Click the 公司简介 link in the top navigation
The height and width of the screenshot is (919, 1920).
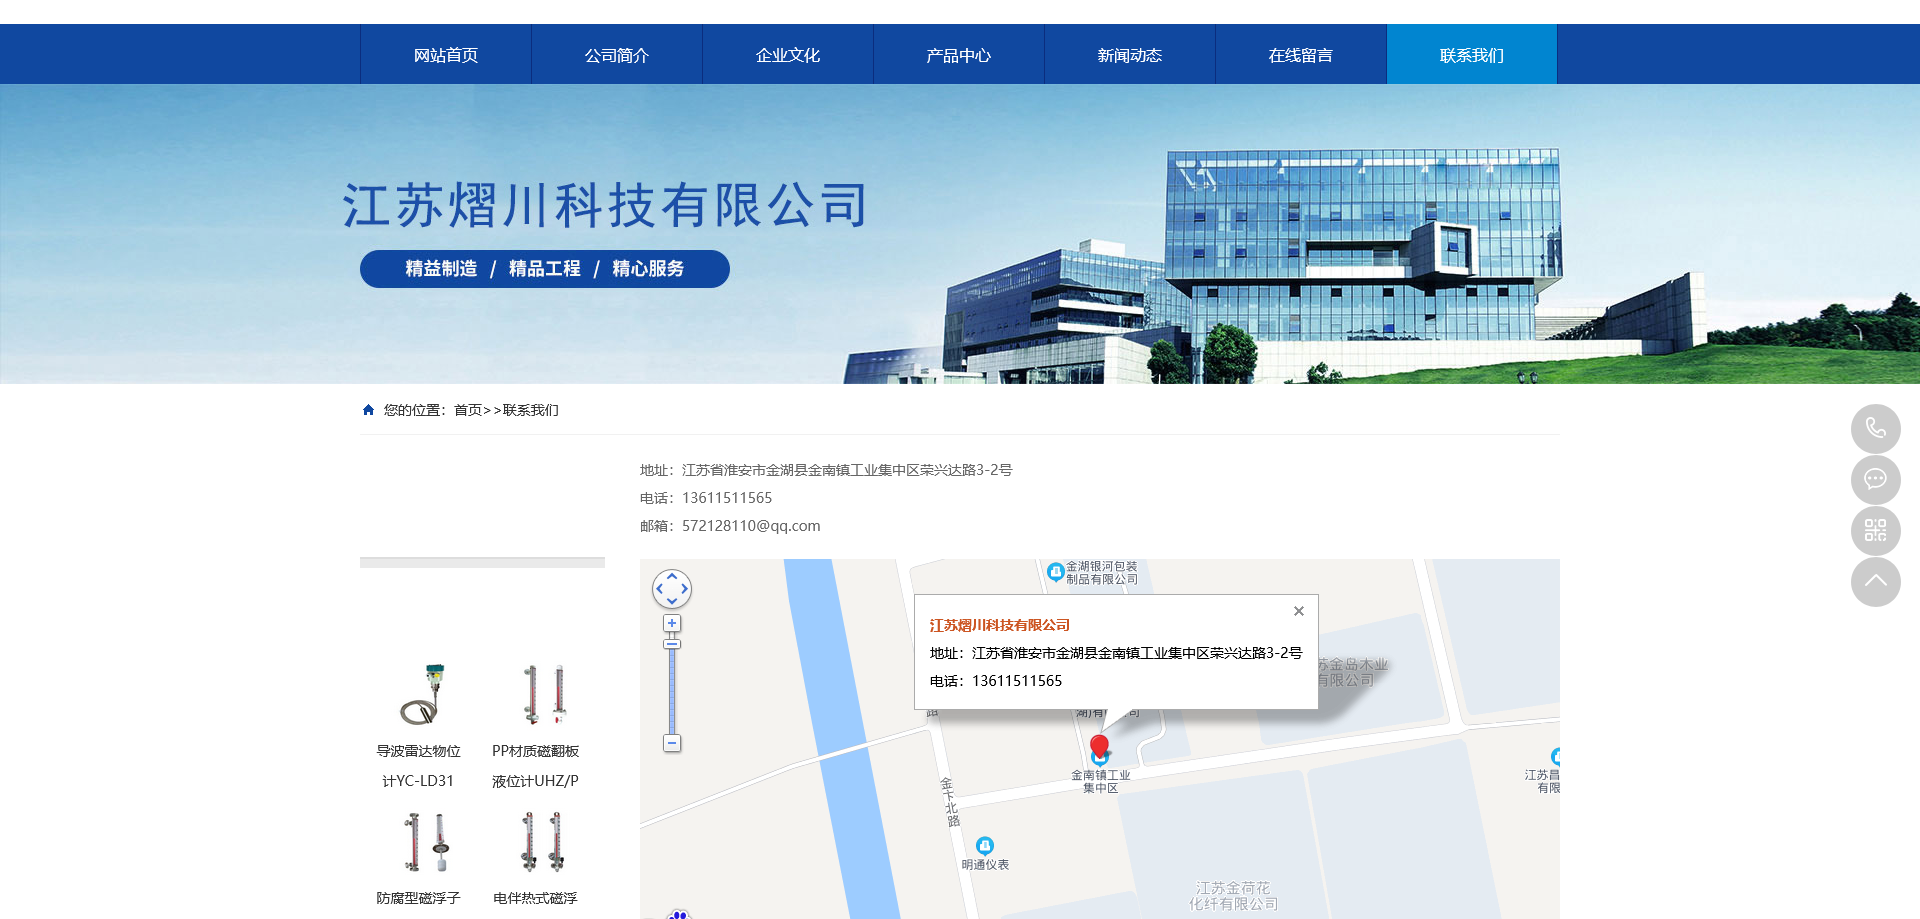[x=617, y=54]
